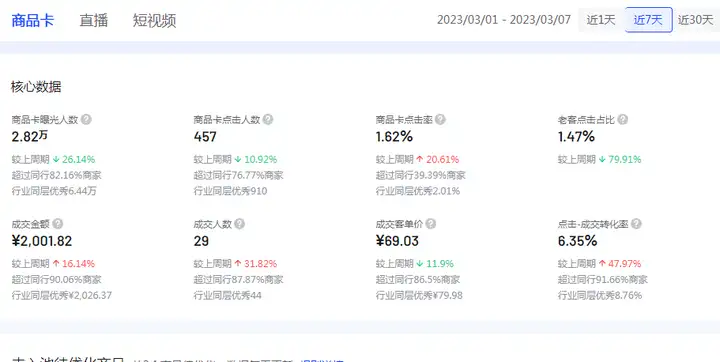Open date range 2023/03/01 - 2023/03/07
720x362 pixels.
504,20
